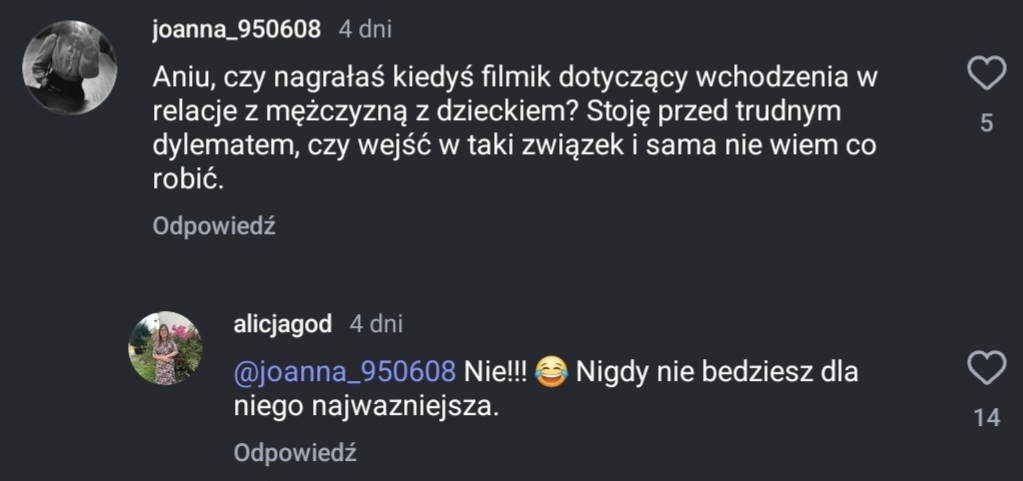Click the '4 dni' timestamp beside alicjagod
Screen dimensions: 1023x481
tap(376, 325)
